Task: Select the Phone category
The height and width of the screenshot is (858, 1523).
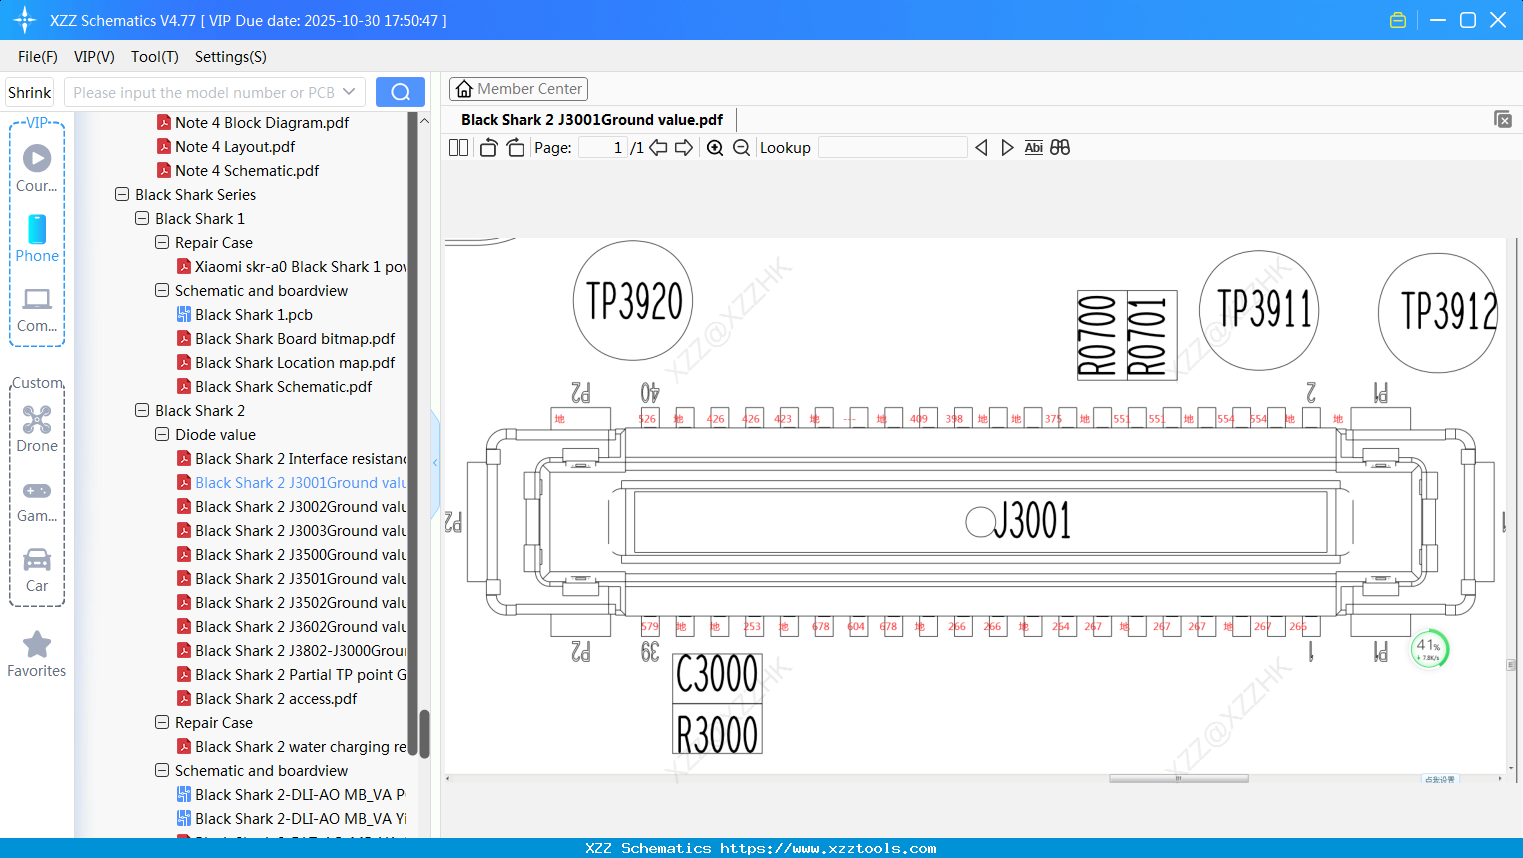Action: tap(37, 238)
